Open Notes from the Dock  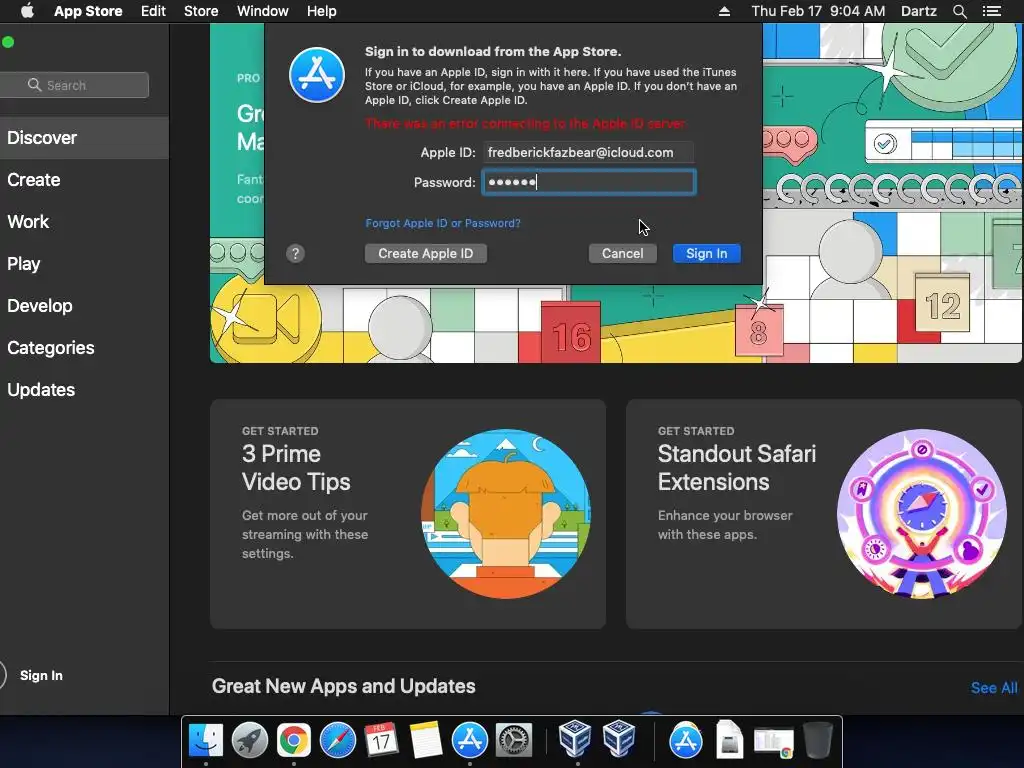pyautogui.click(x=426, y=741)
